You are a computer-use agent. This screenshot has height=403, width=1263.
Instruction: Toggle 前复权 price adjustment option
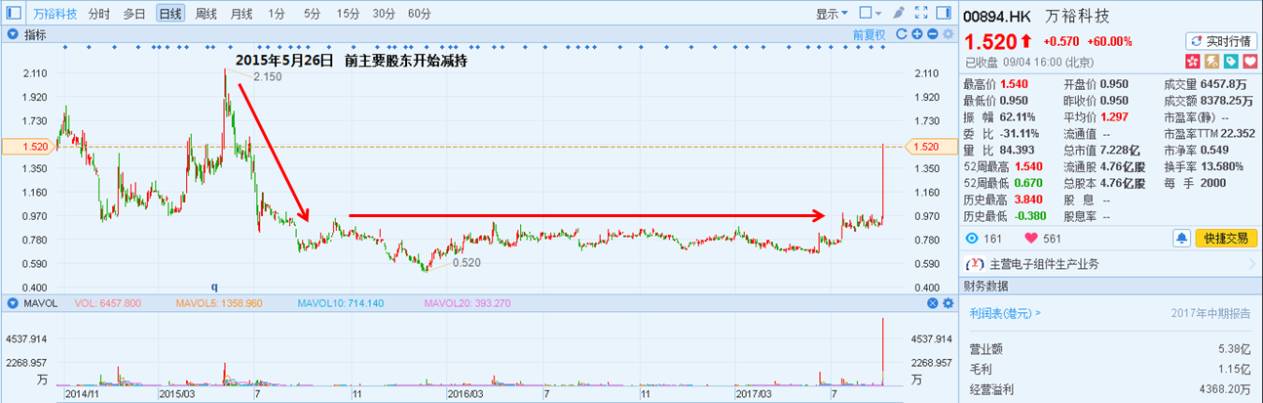click(869, 34)
